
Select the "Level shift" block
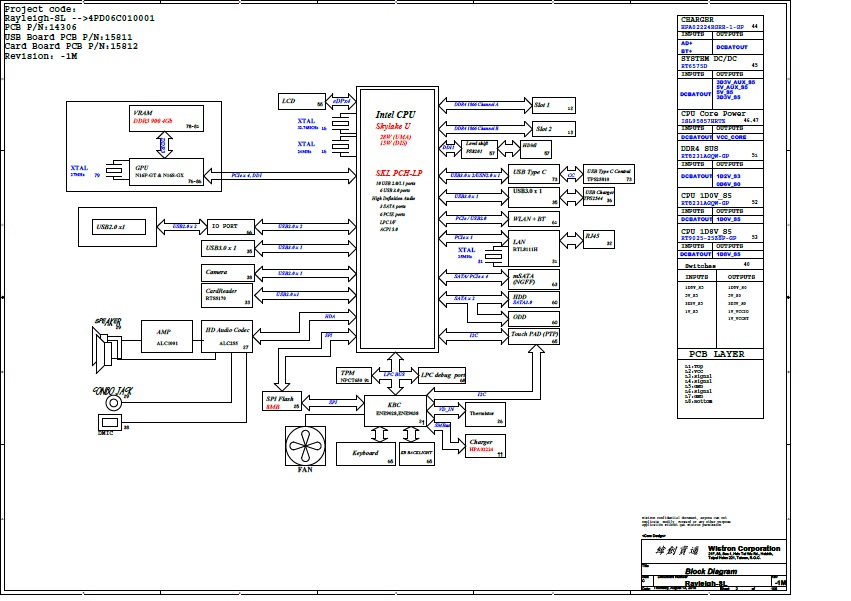click(x=479, y=149)
